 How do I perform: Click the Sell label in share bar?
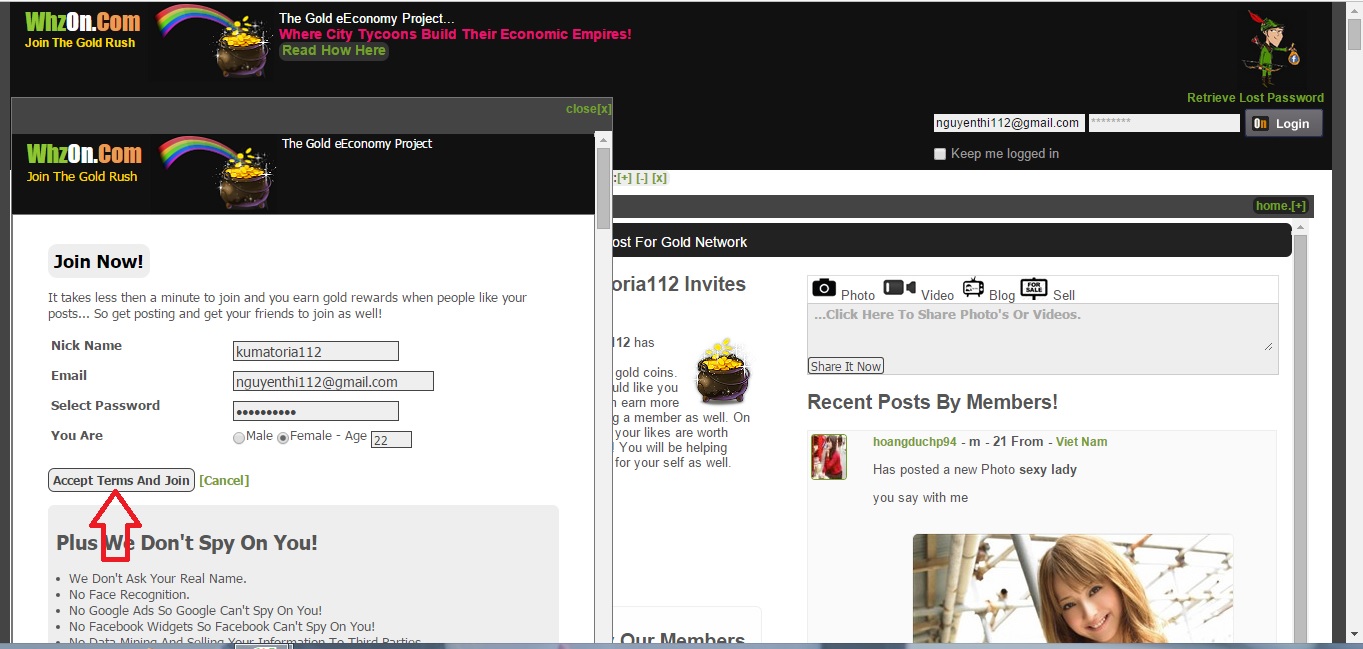pos(1064,295)
